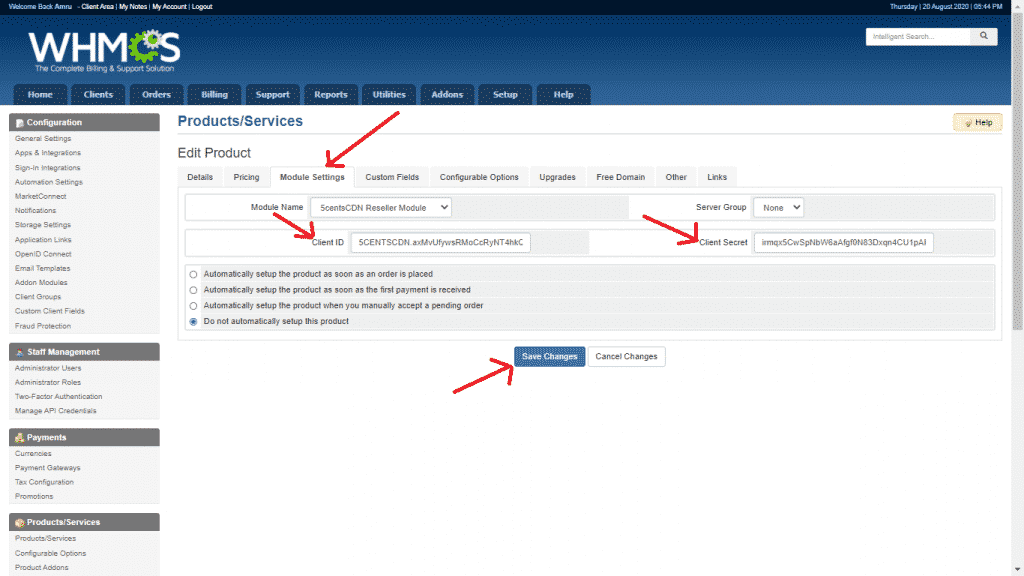The image size is (1024, 576).
Task: Open the Links tab
Action: [x=716, y=177]
